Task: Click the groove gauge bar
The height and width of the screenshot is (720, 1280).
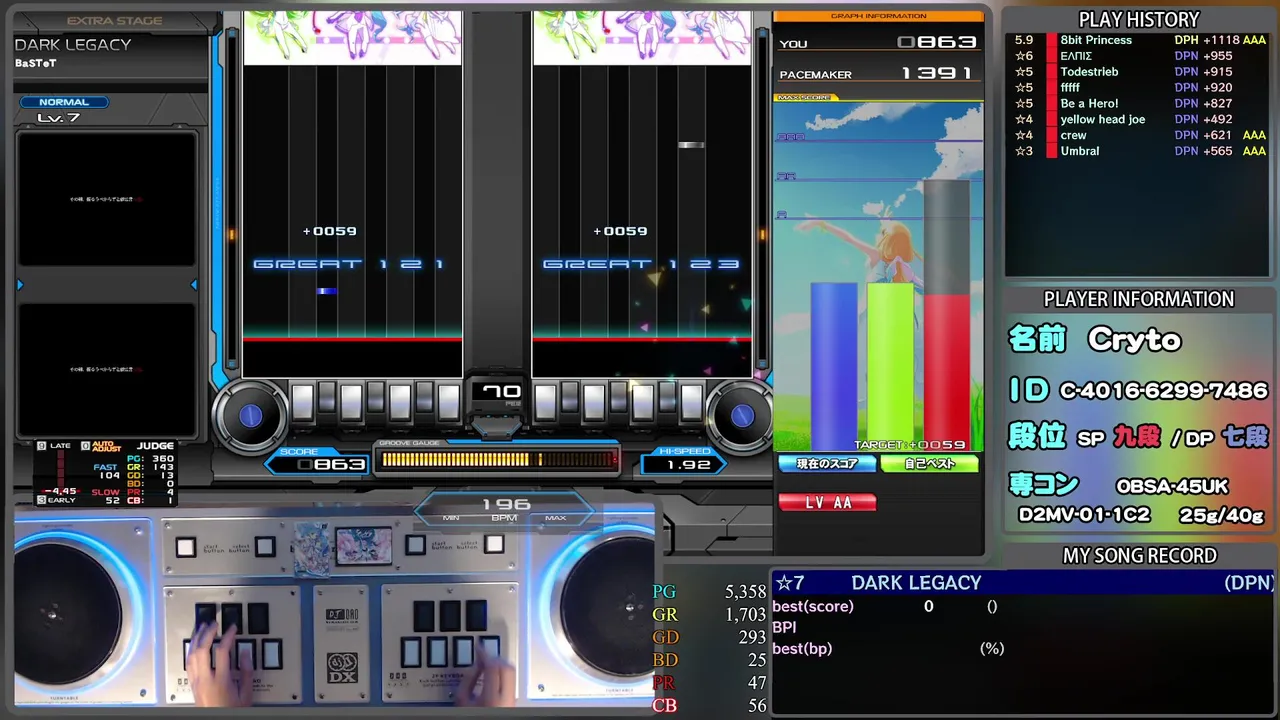Action: tap(499, 459)
